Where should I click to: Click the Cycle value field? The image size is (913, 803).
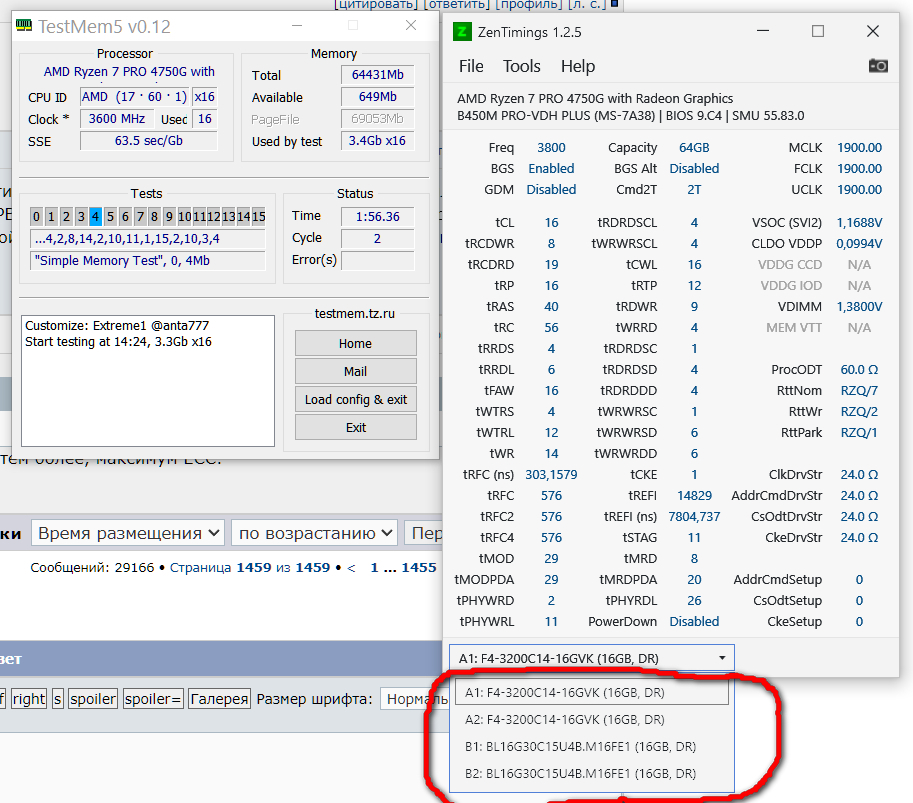click(377, 239)
